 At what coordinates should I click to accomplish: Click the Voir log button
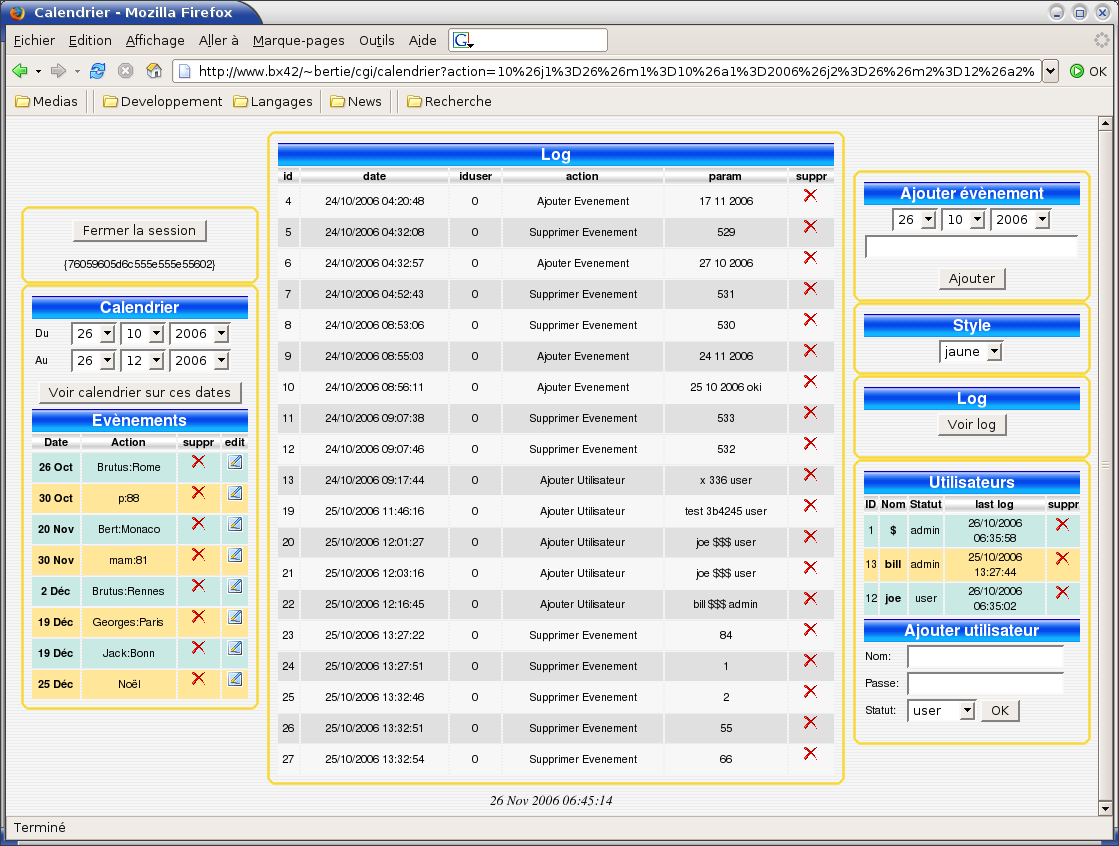972,425
